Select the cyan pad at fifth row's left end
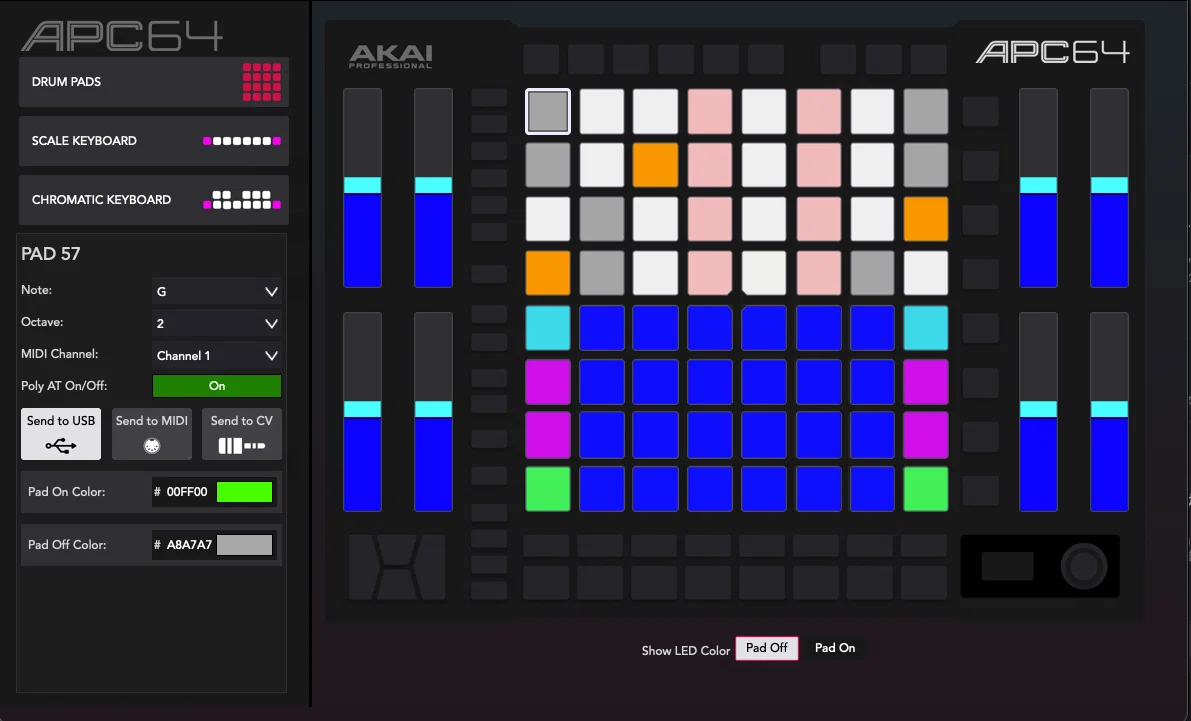 (x=548, y=328)
